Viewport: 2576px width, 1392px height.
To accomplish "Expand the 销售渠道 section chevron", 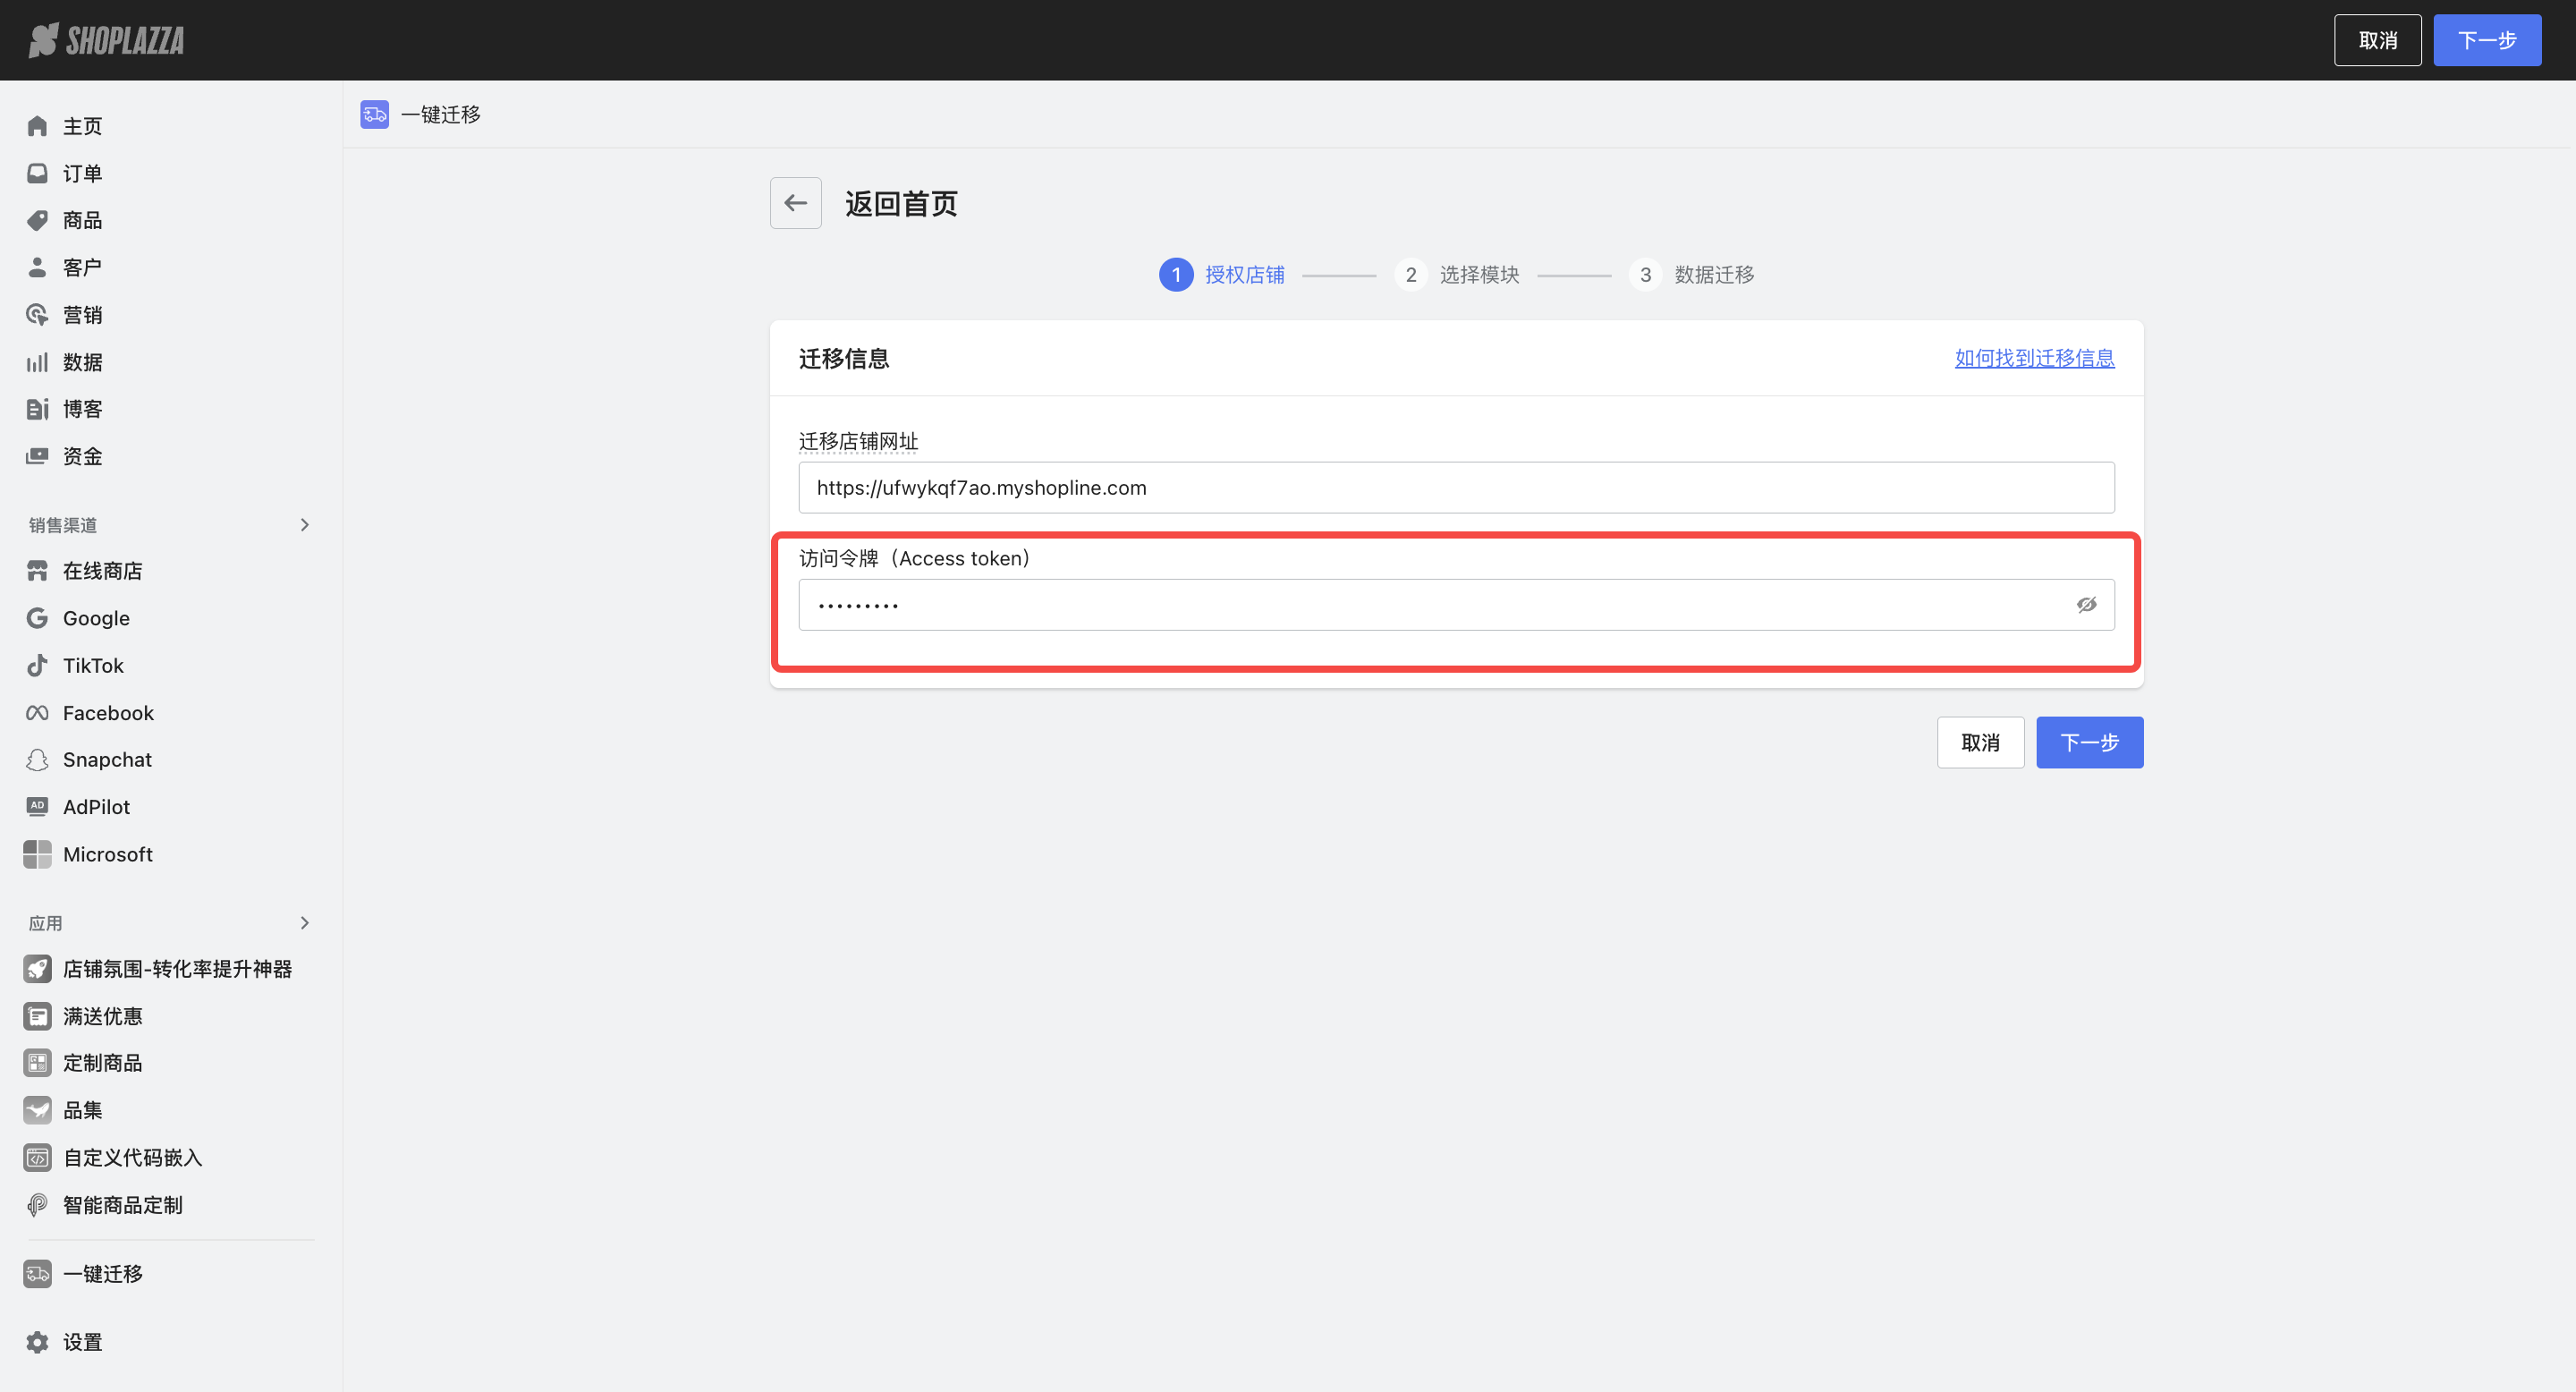I will pos(304,525).
